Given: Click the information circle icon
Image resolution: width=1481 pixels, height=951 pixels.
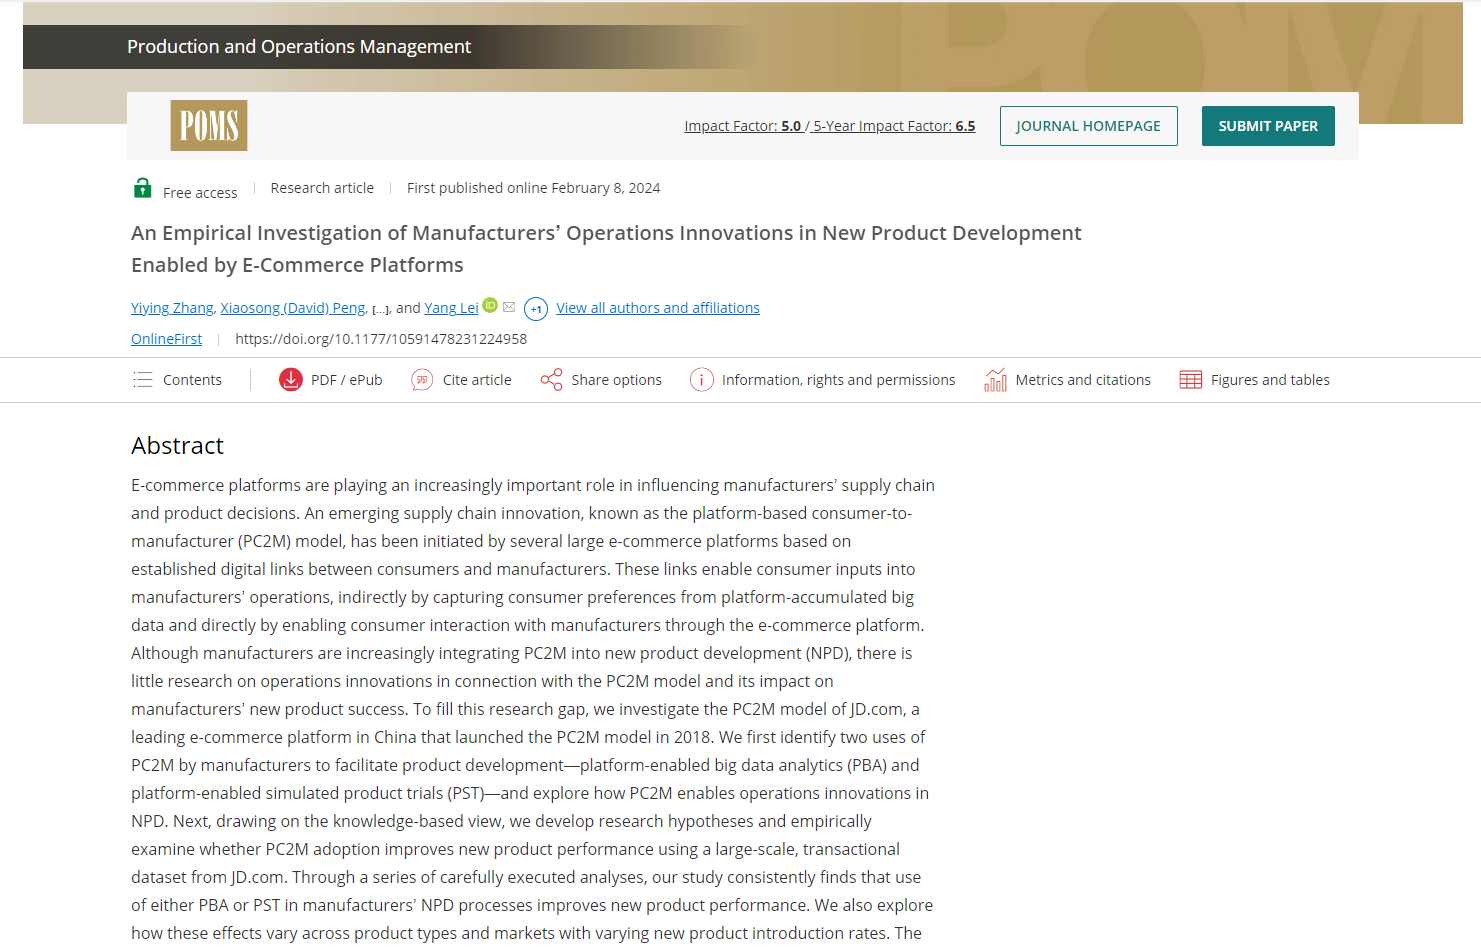Looking at the screenshot, I should [702, 380].
